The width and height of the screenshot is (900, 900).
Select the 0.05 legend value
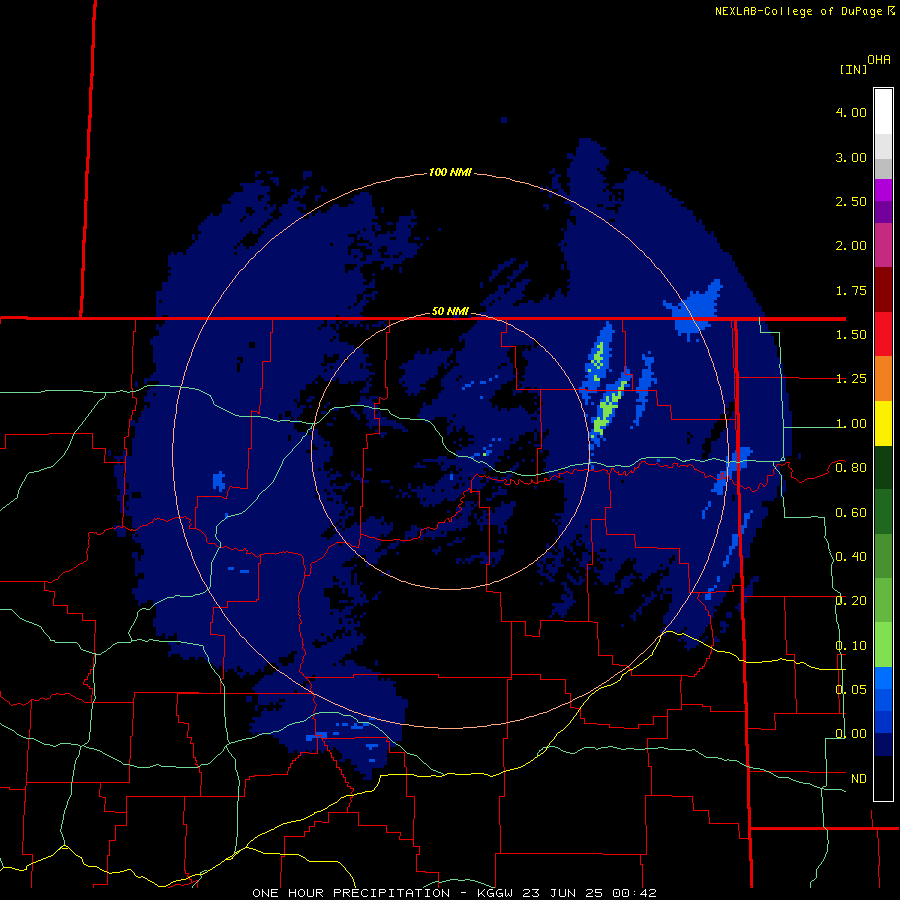click(x=851, y=689)
